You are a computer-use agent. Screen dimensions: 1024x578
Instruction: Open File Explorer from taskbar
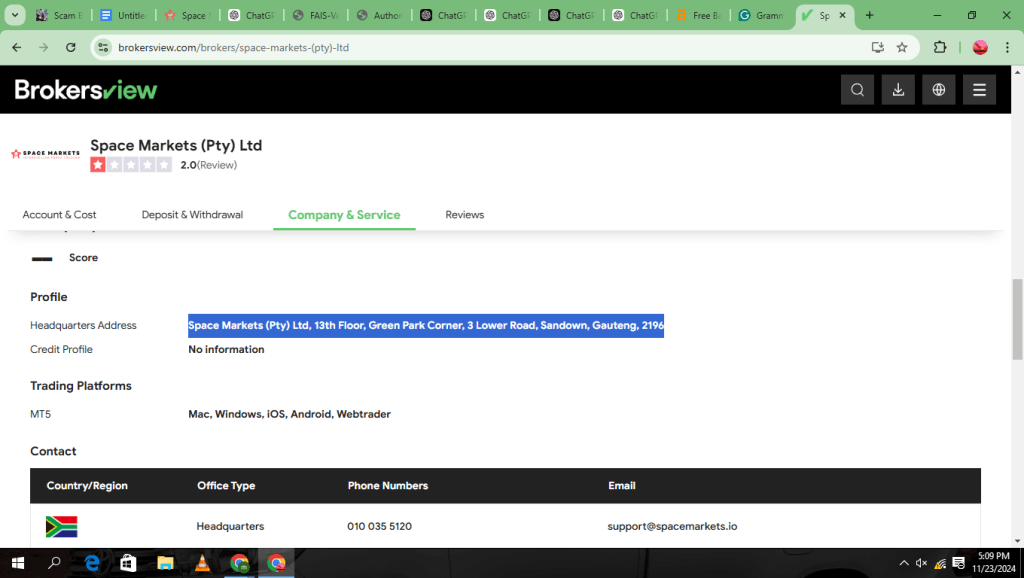(x=165, y=563)
